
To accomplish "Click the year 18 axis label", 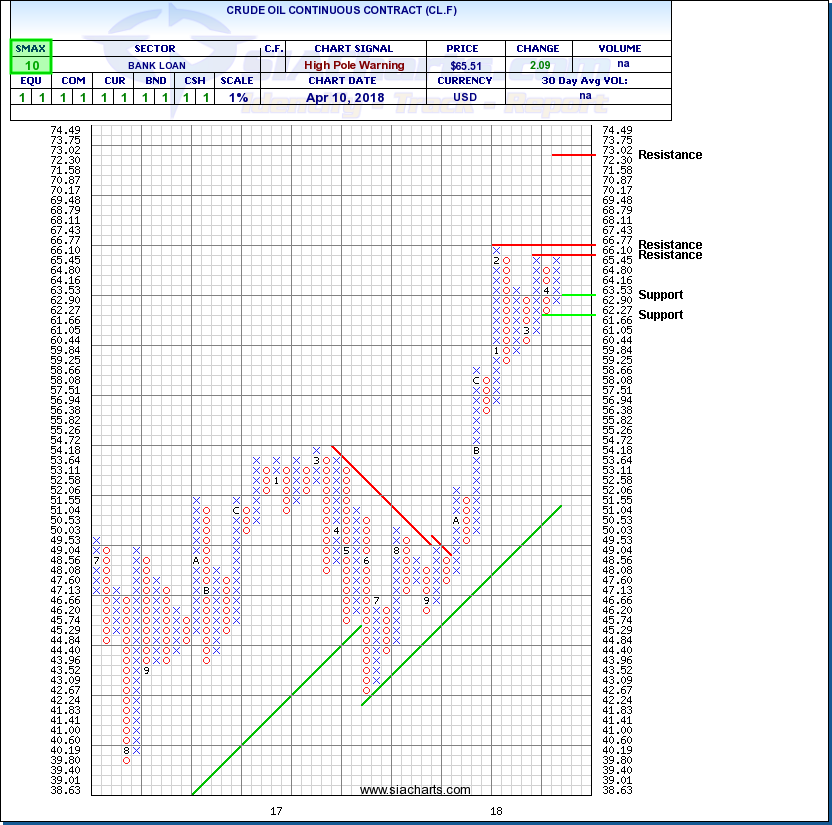I will point(495,810).
